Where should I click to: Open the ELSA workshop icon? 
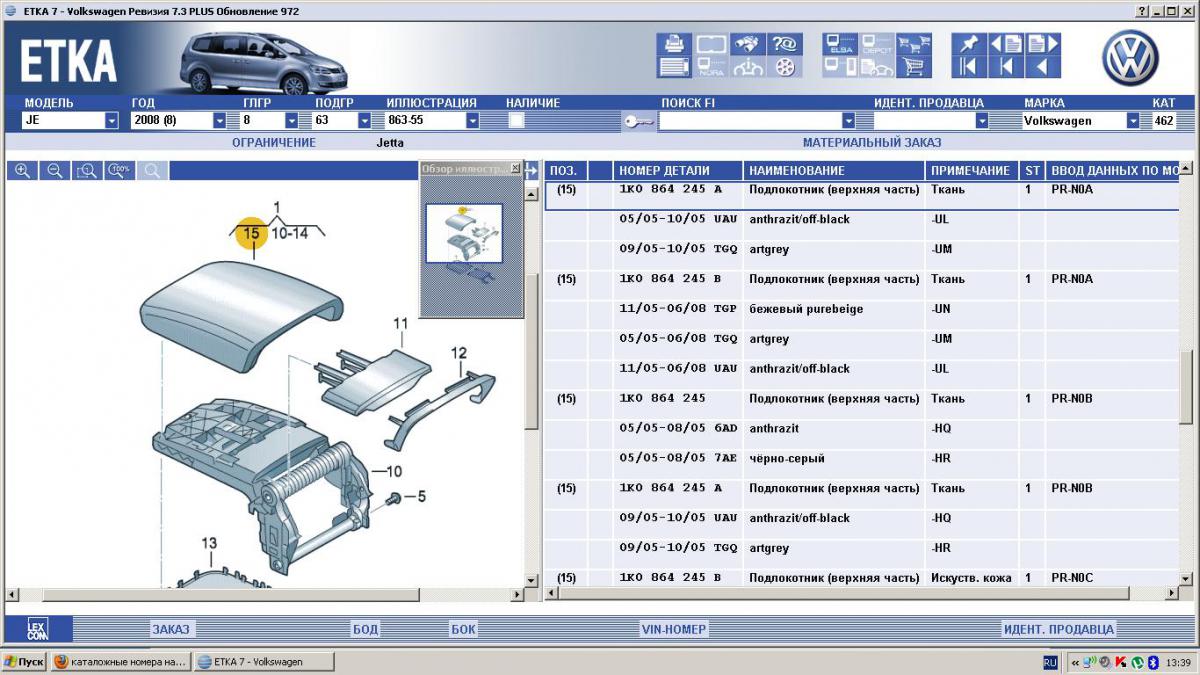[x=840, y=44]
